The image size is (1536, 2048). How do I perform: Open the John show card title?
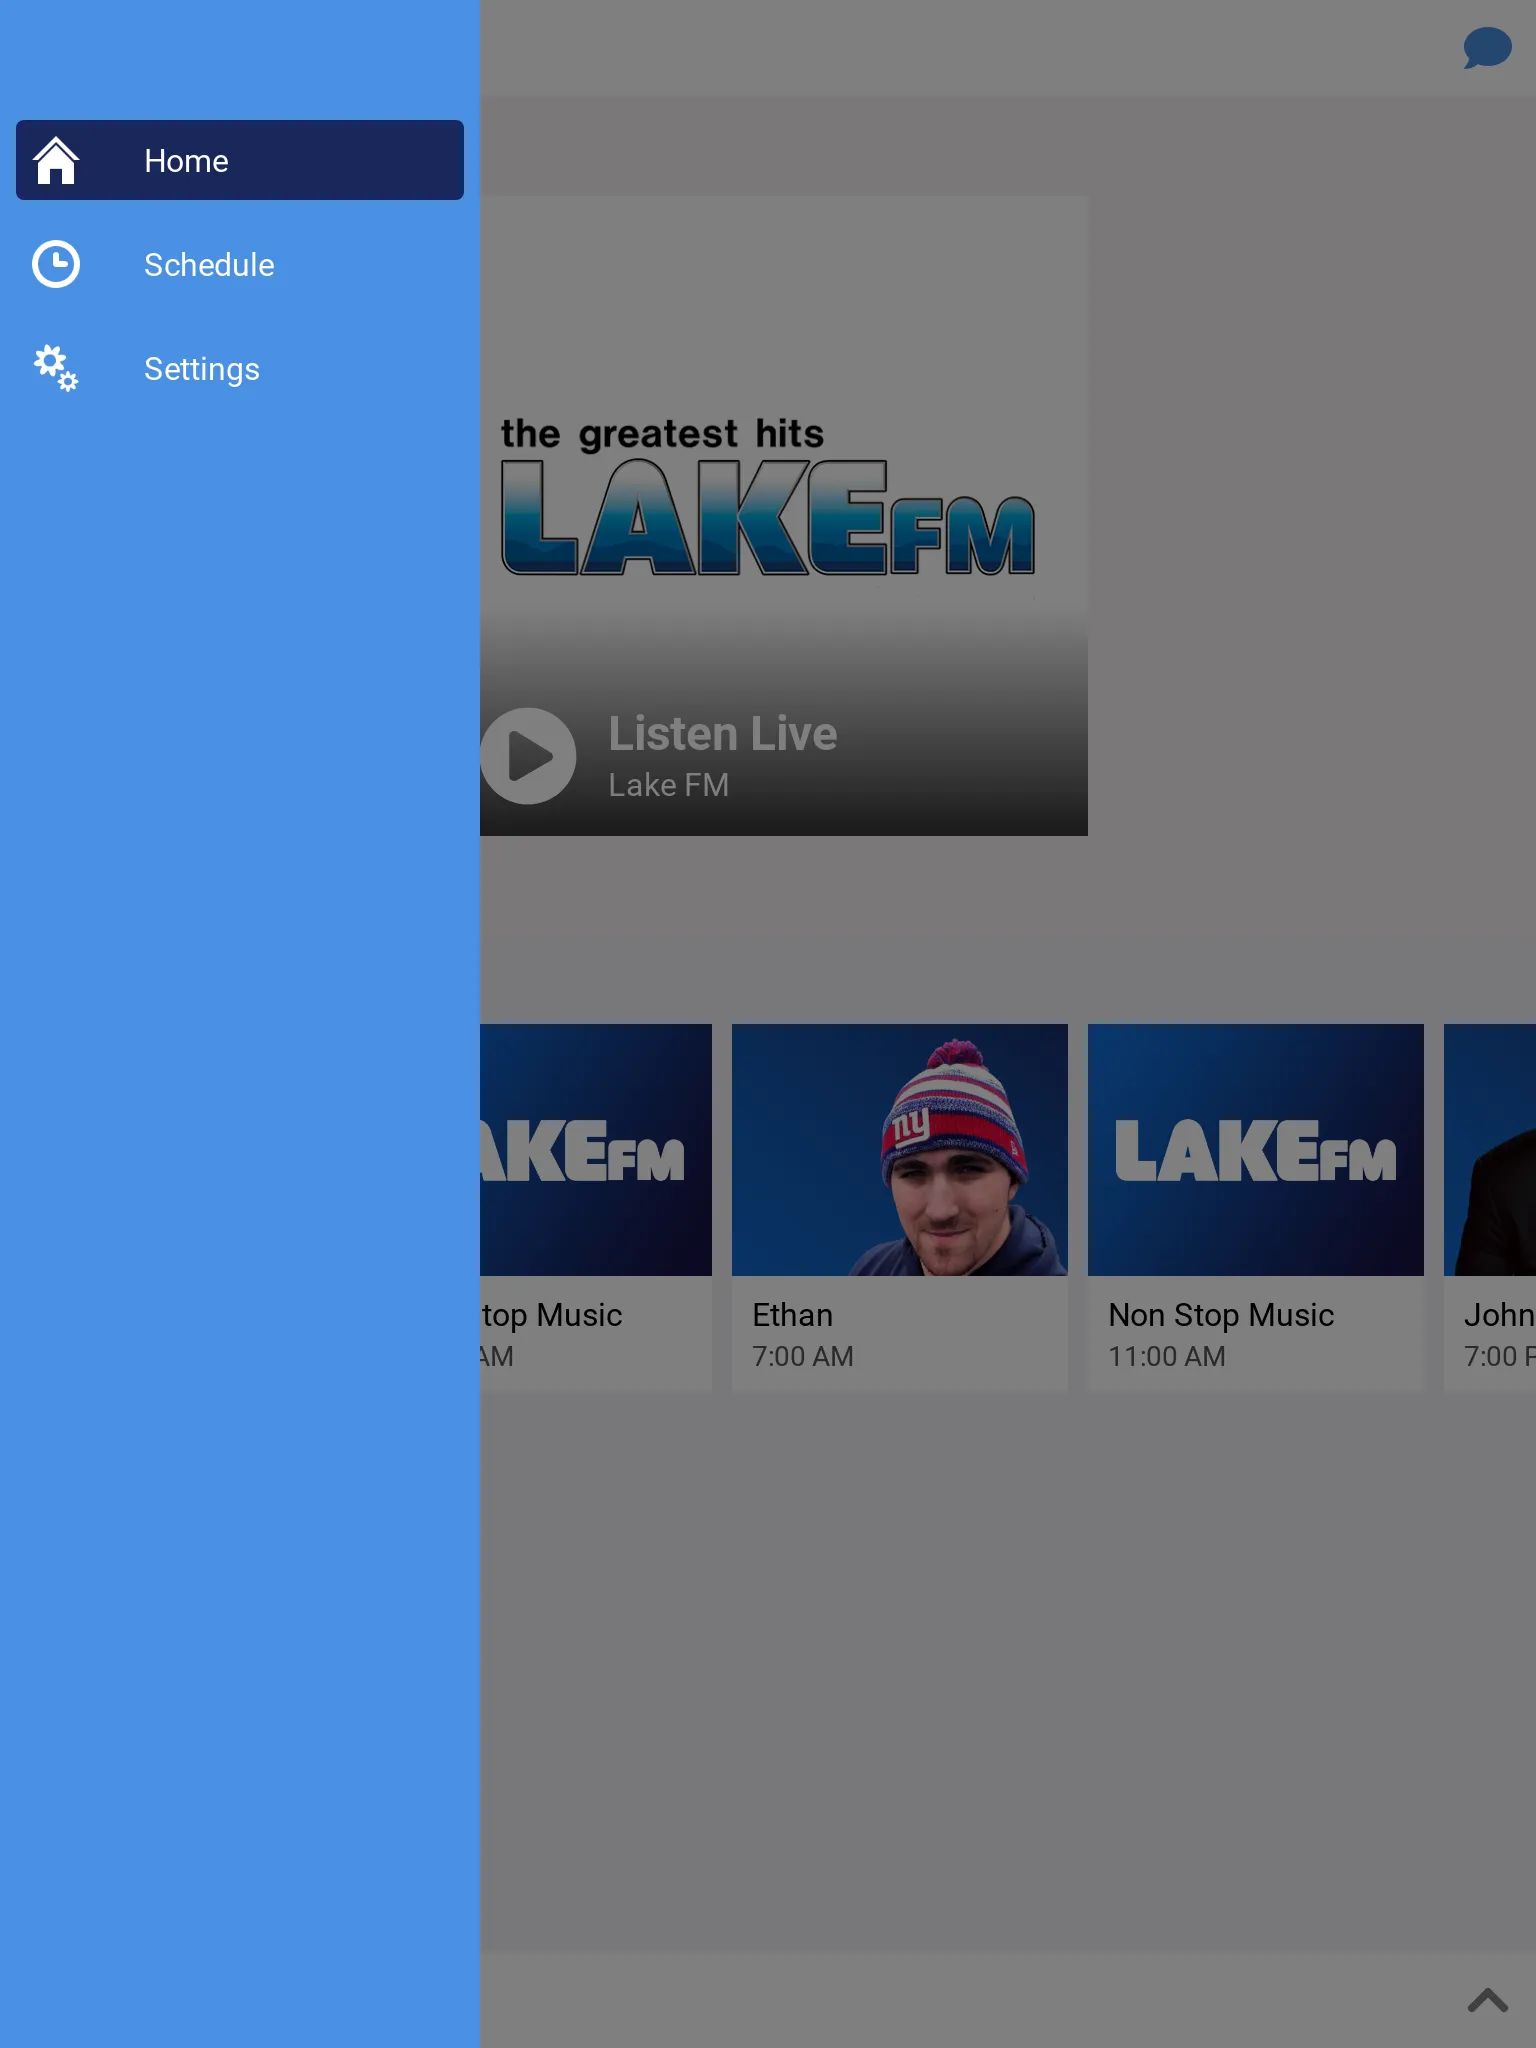1499,1315
